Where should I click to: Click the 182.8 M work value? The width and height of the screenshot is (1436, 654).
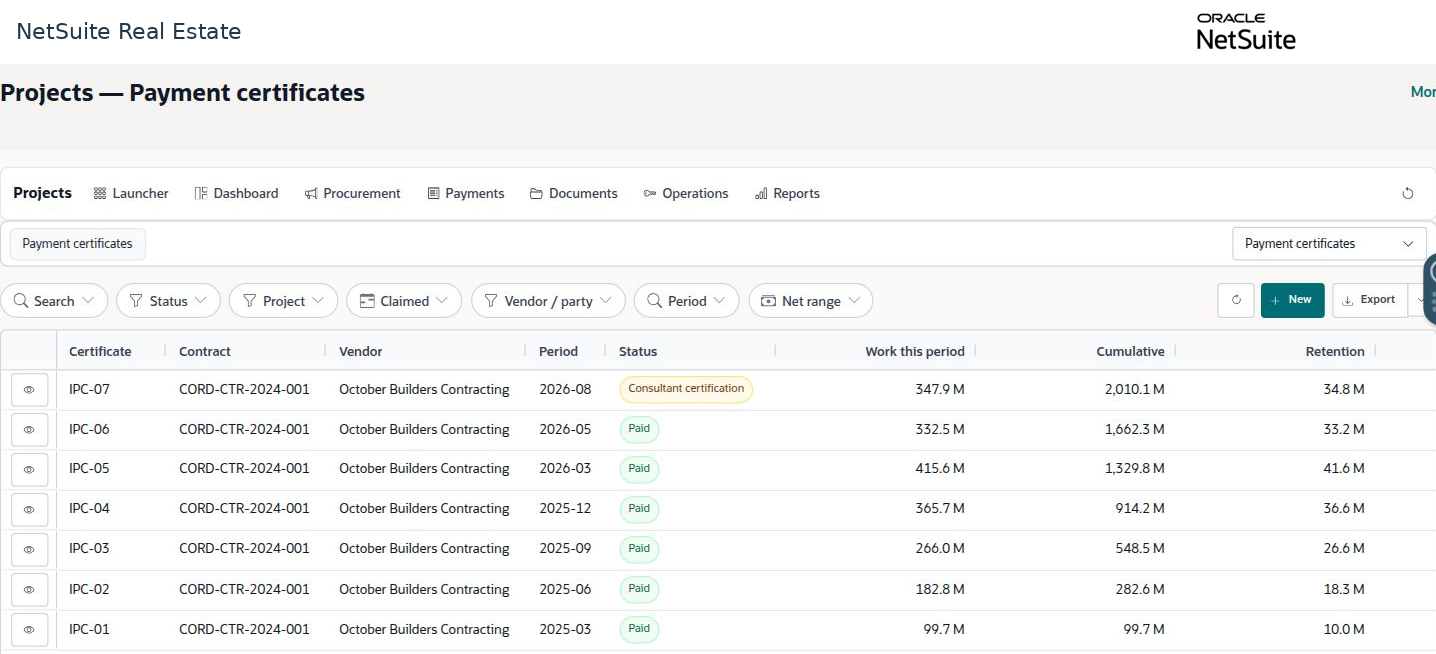click(940, 590)
